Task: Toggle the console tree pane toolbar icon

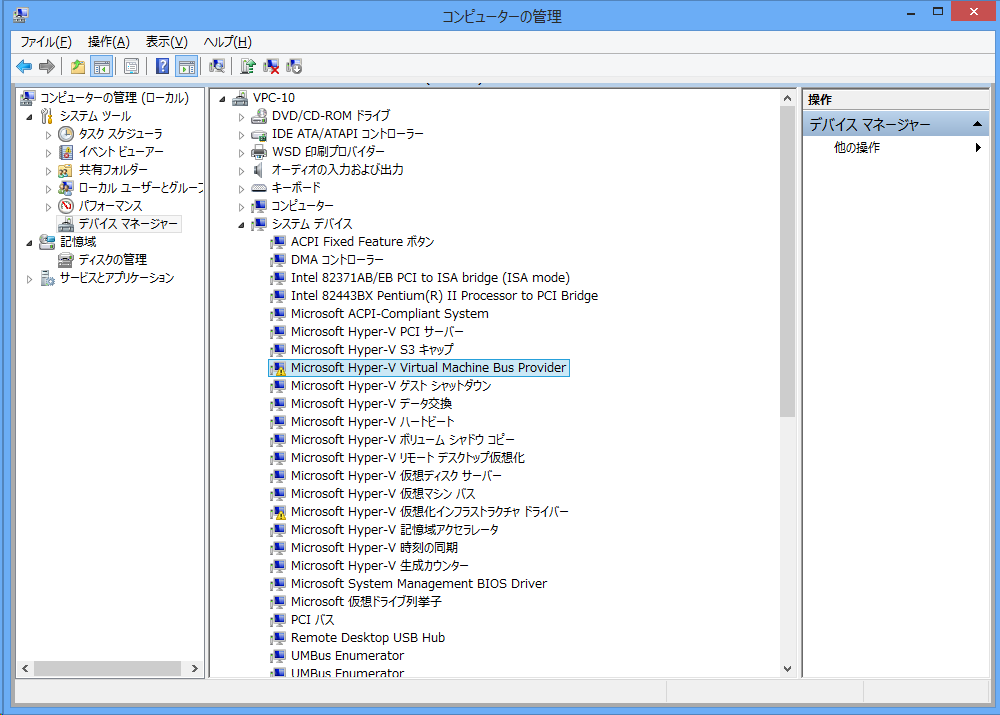Action: pyautogui.click(x=101, y=66)
